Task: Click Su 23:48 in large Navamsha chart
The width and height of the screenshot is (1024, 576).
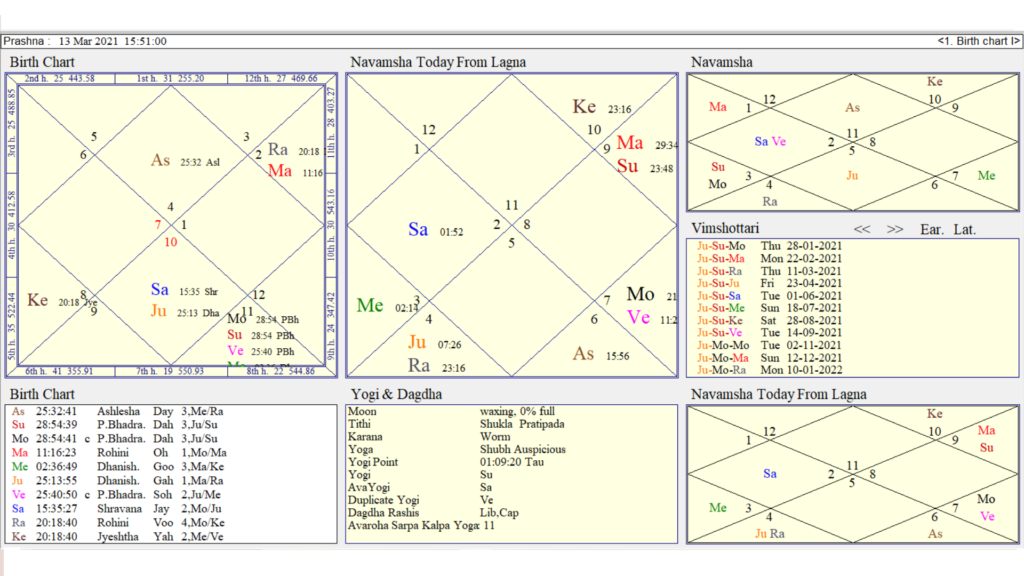Action: pos(645,167)
